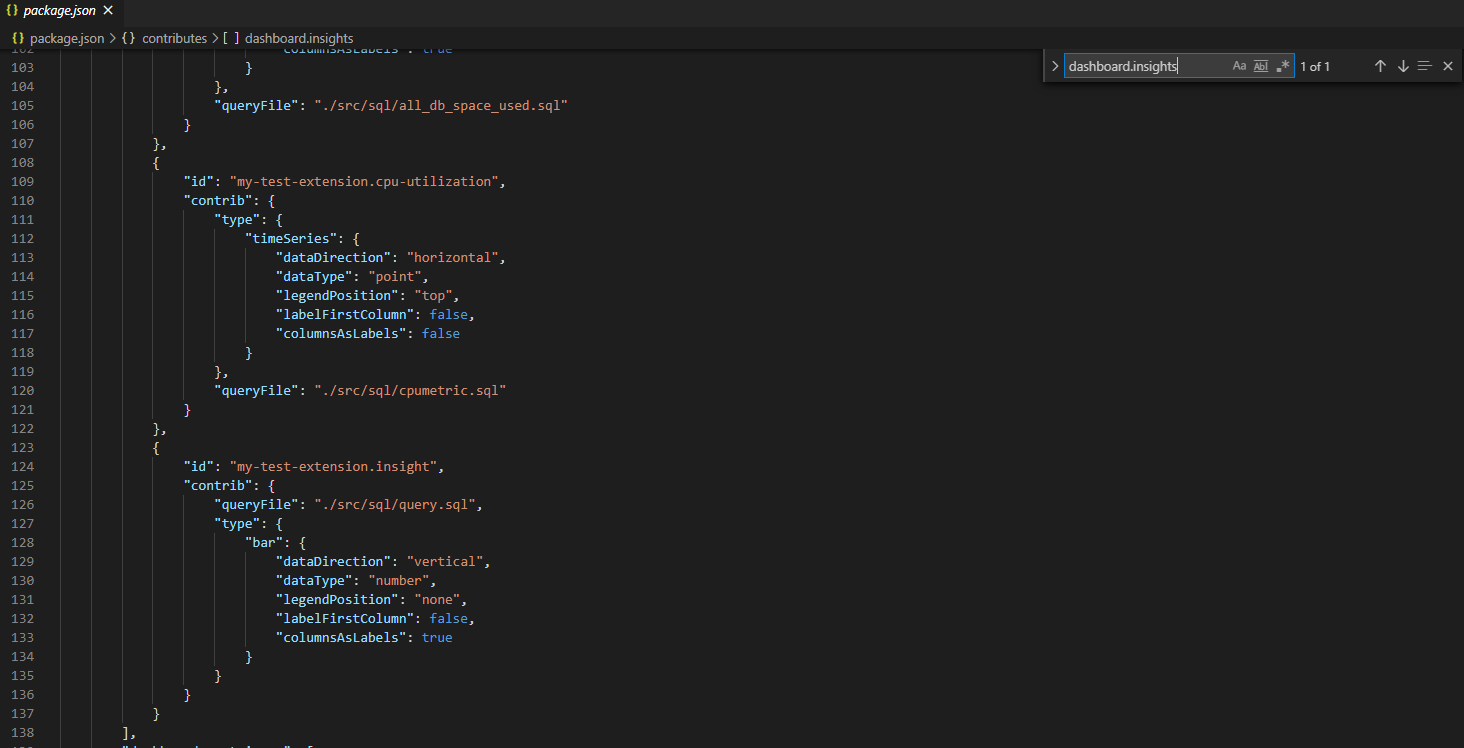1464x748 pixels.
Task: Click line number 124 in gutter
Action: click(x=22, y=466)
